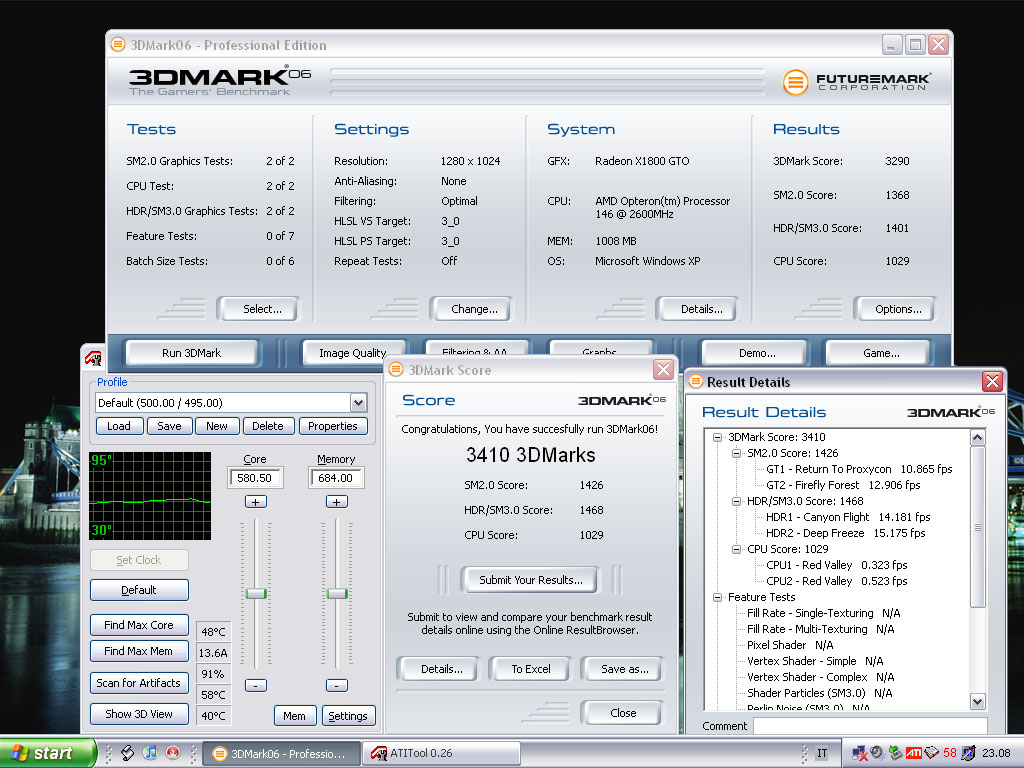
Task: Open the Profile dropdown list
Action: 358,402
